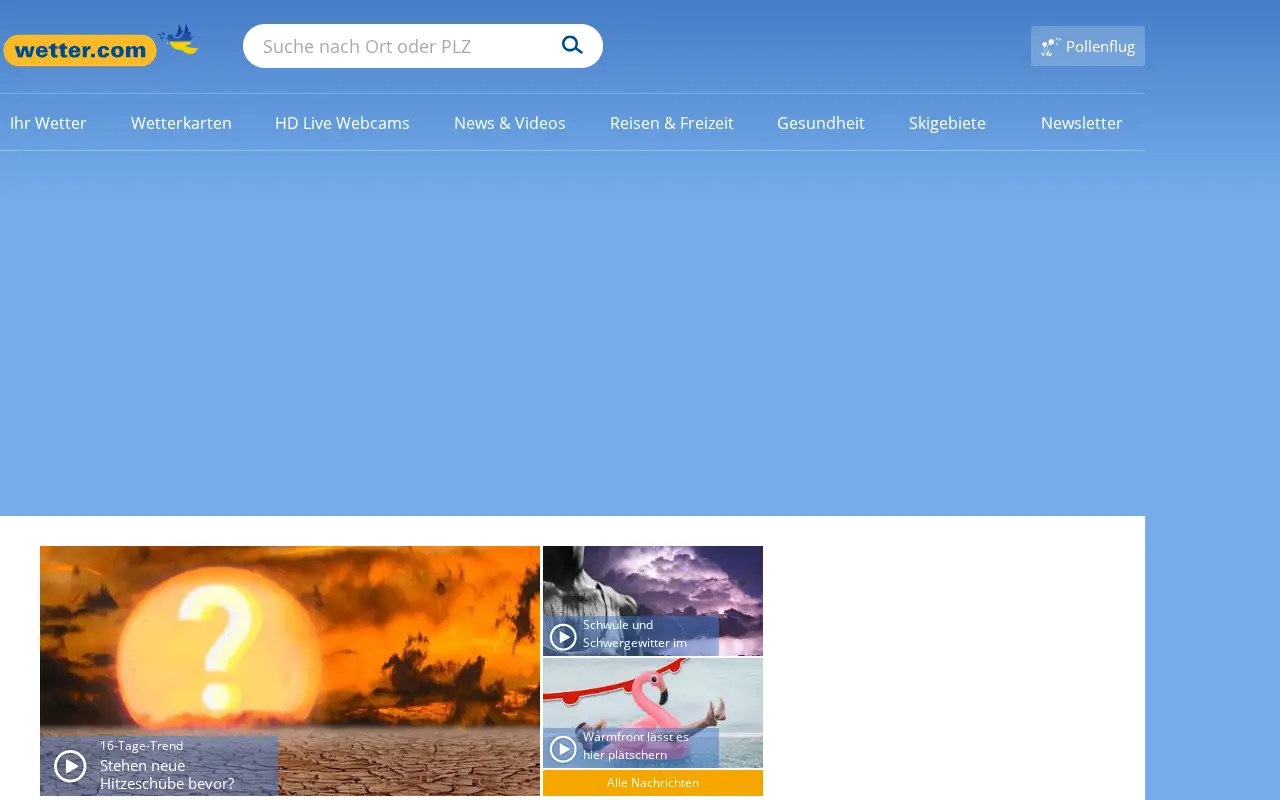Open the pink flamingo float thumbnail
The height and width of the screenshot is (800, 1280).
(x=653, y=713)
